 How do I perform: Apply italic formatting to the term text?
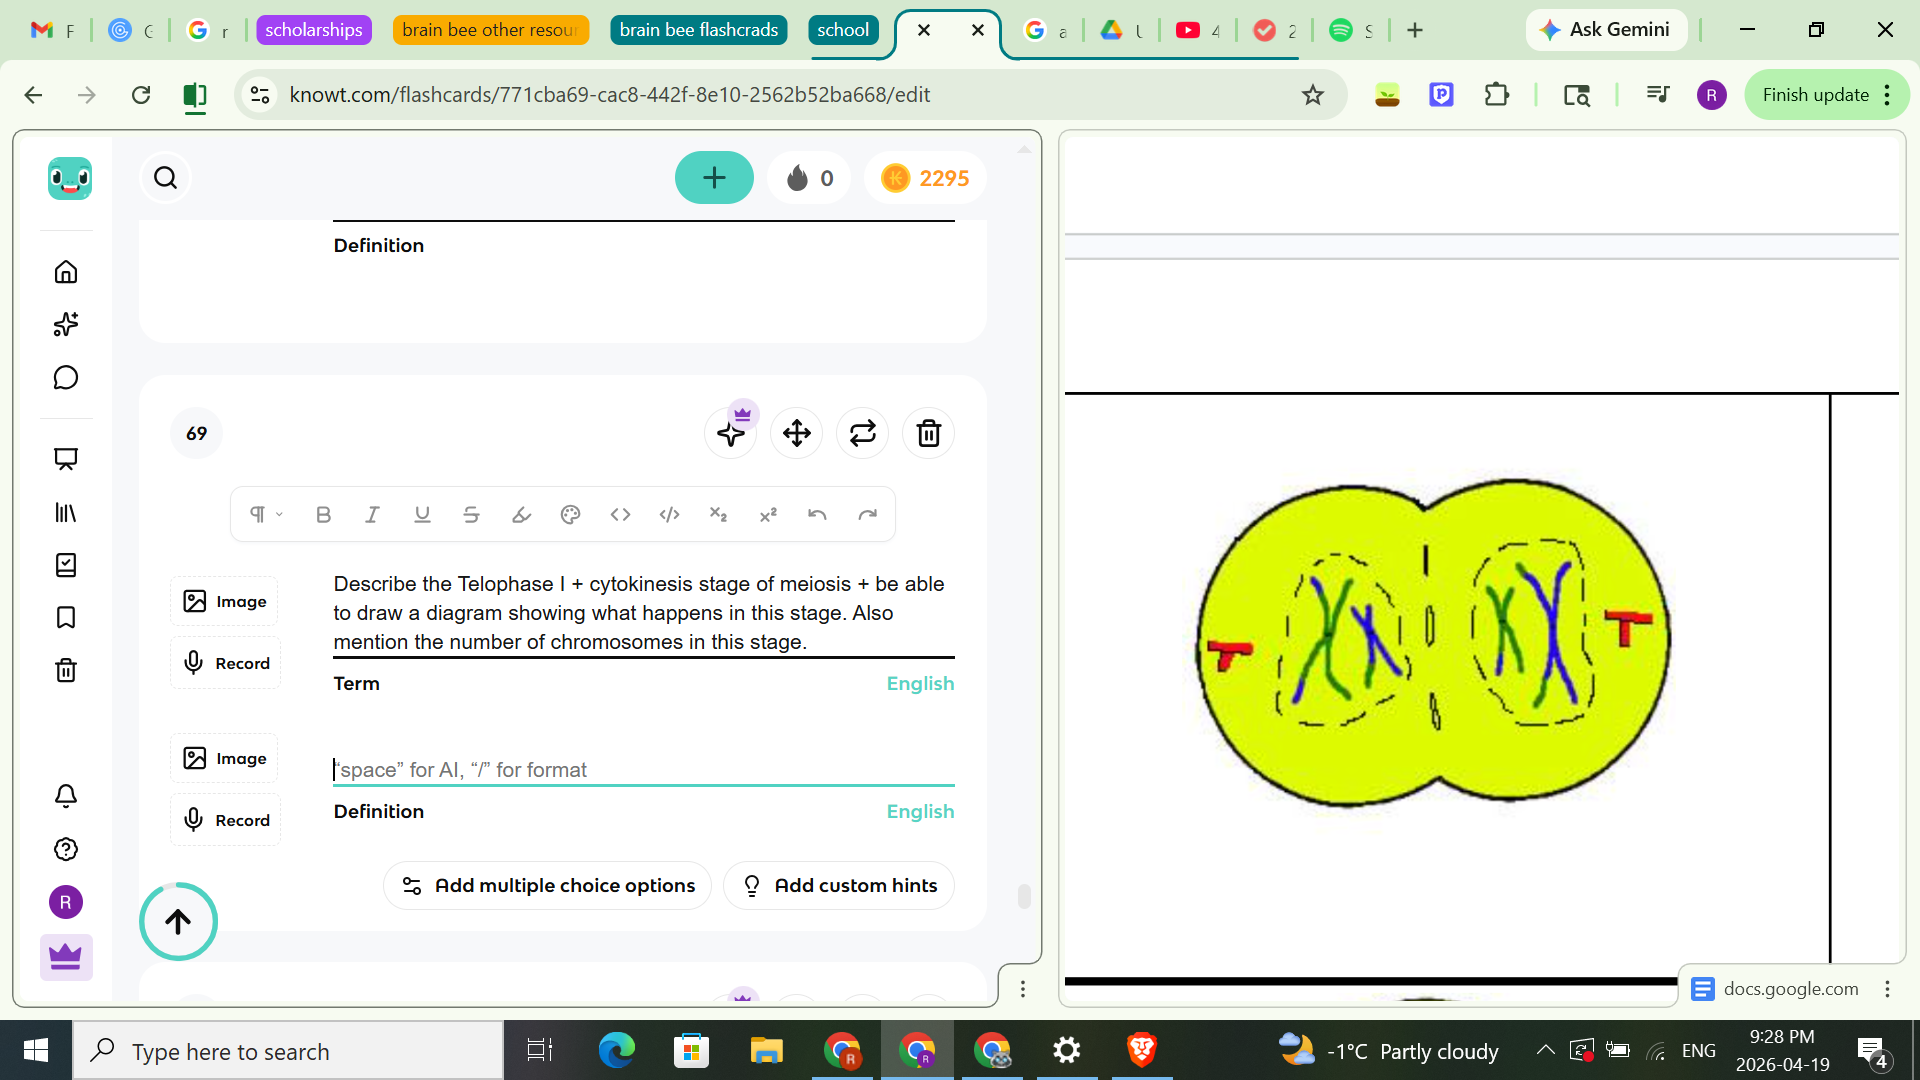[372, 514]
